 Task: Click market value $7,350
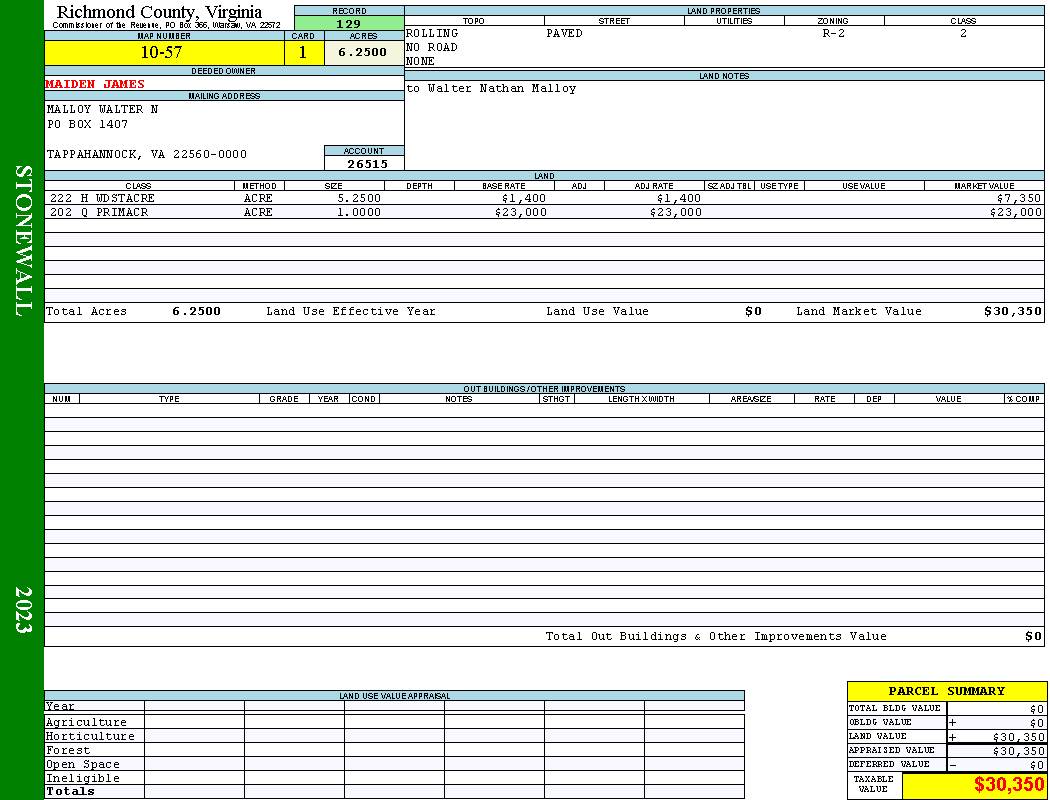pos(1019,199)
